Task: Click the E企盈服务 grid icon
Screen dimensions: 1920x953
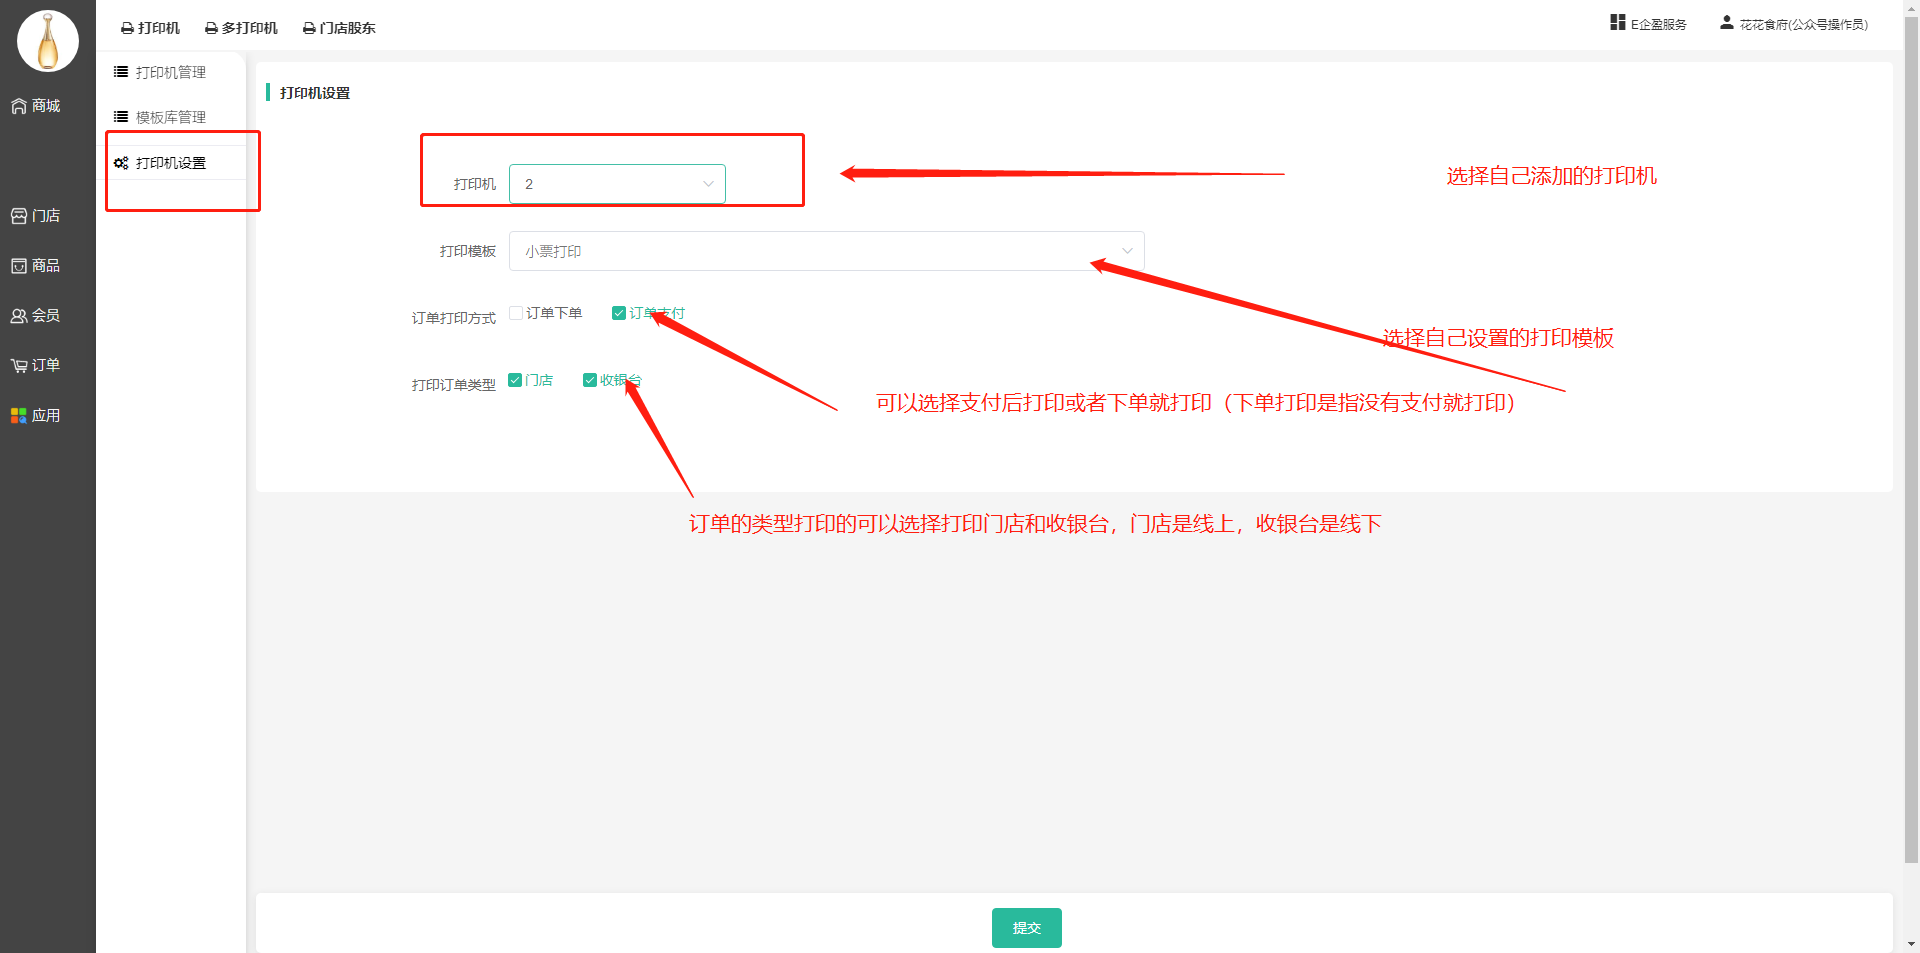Action: 1617,23
